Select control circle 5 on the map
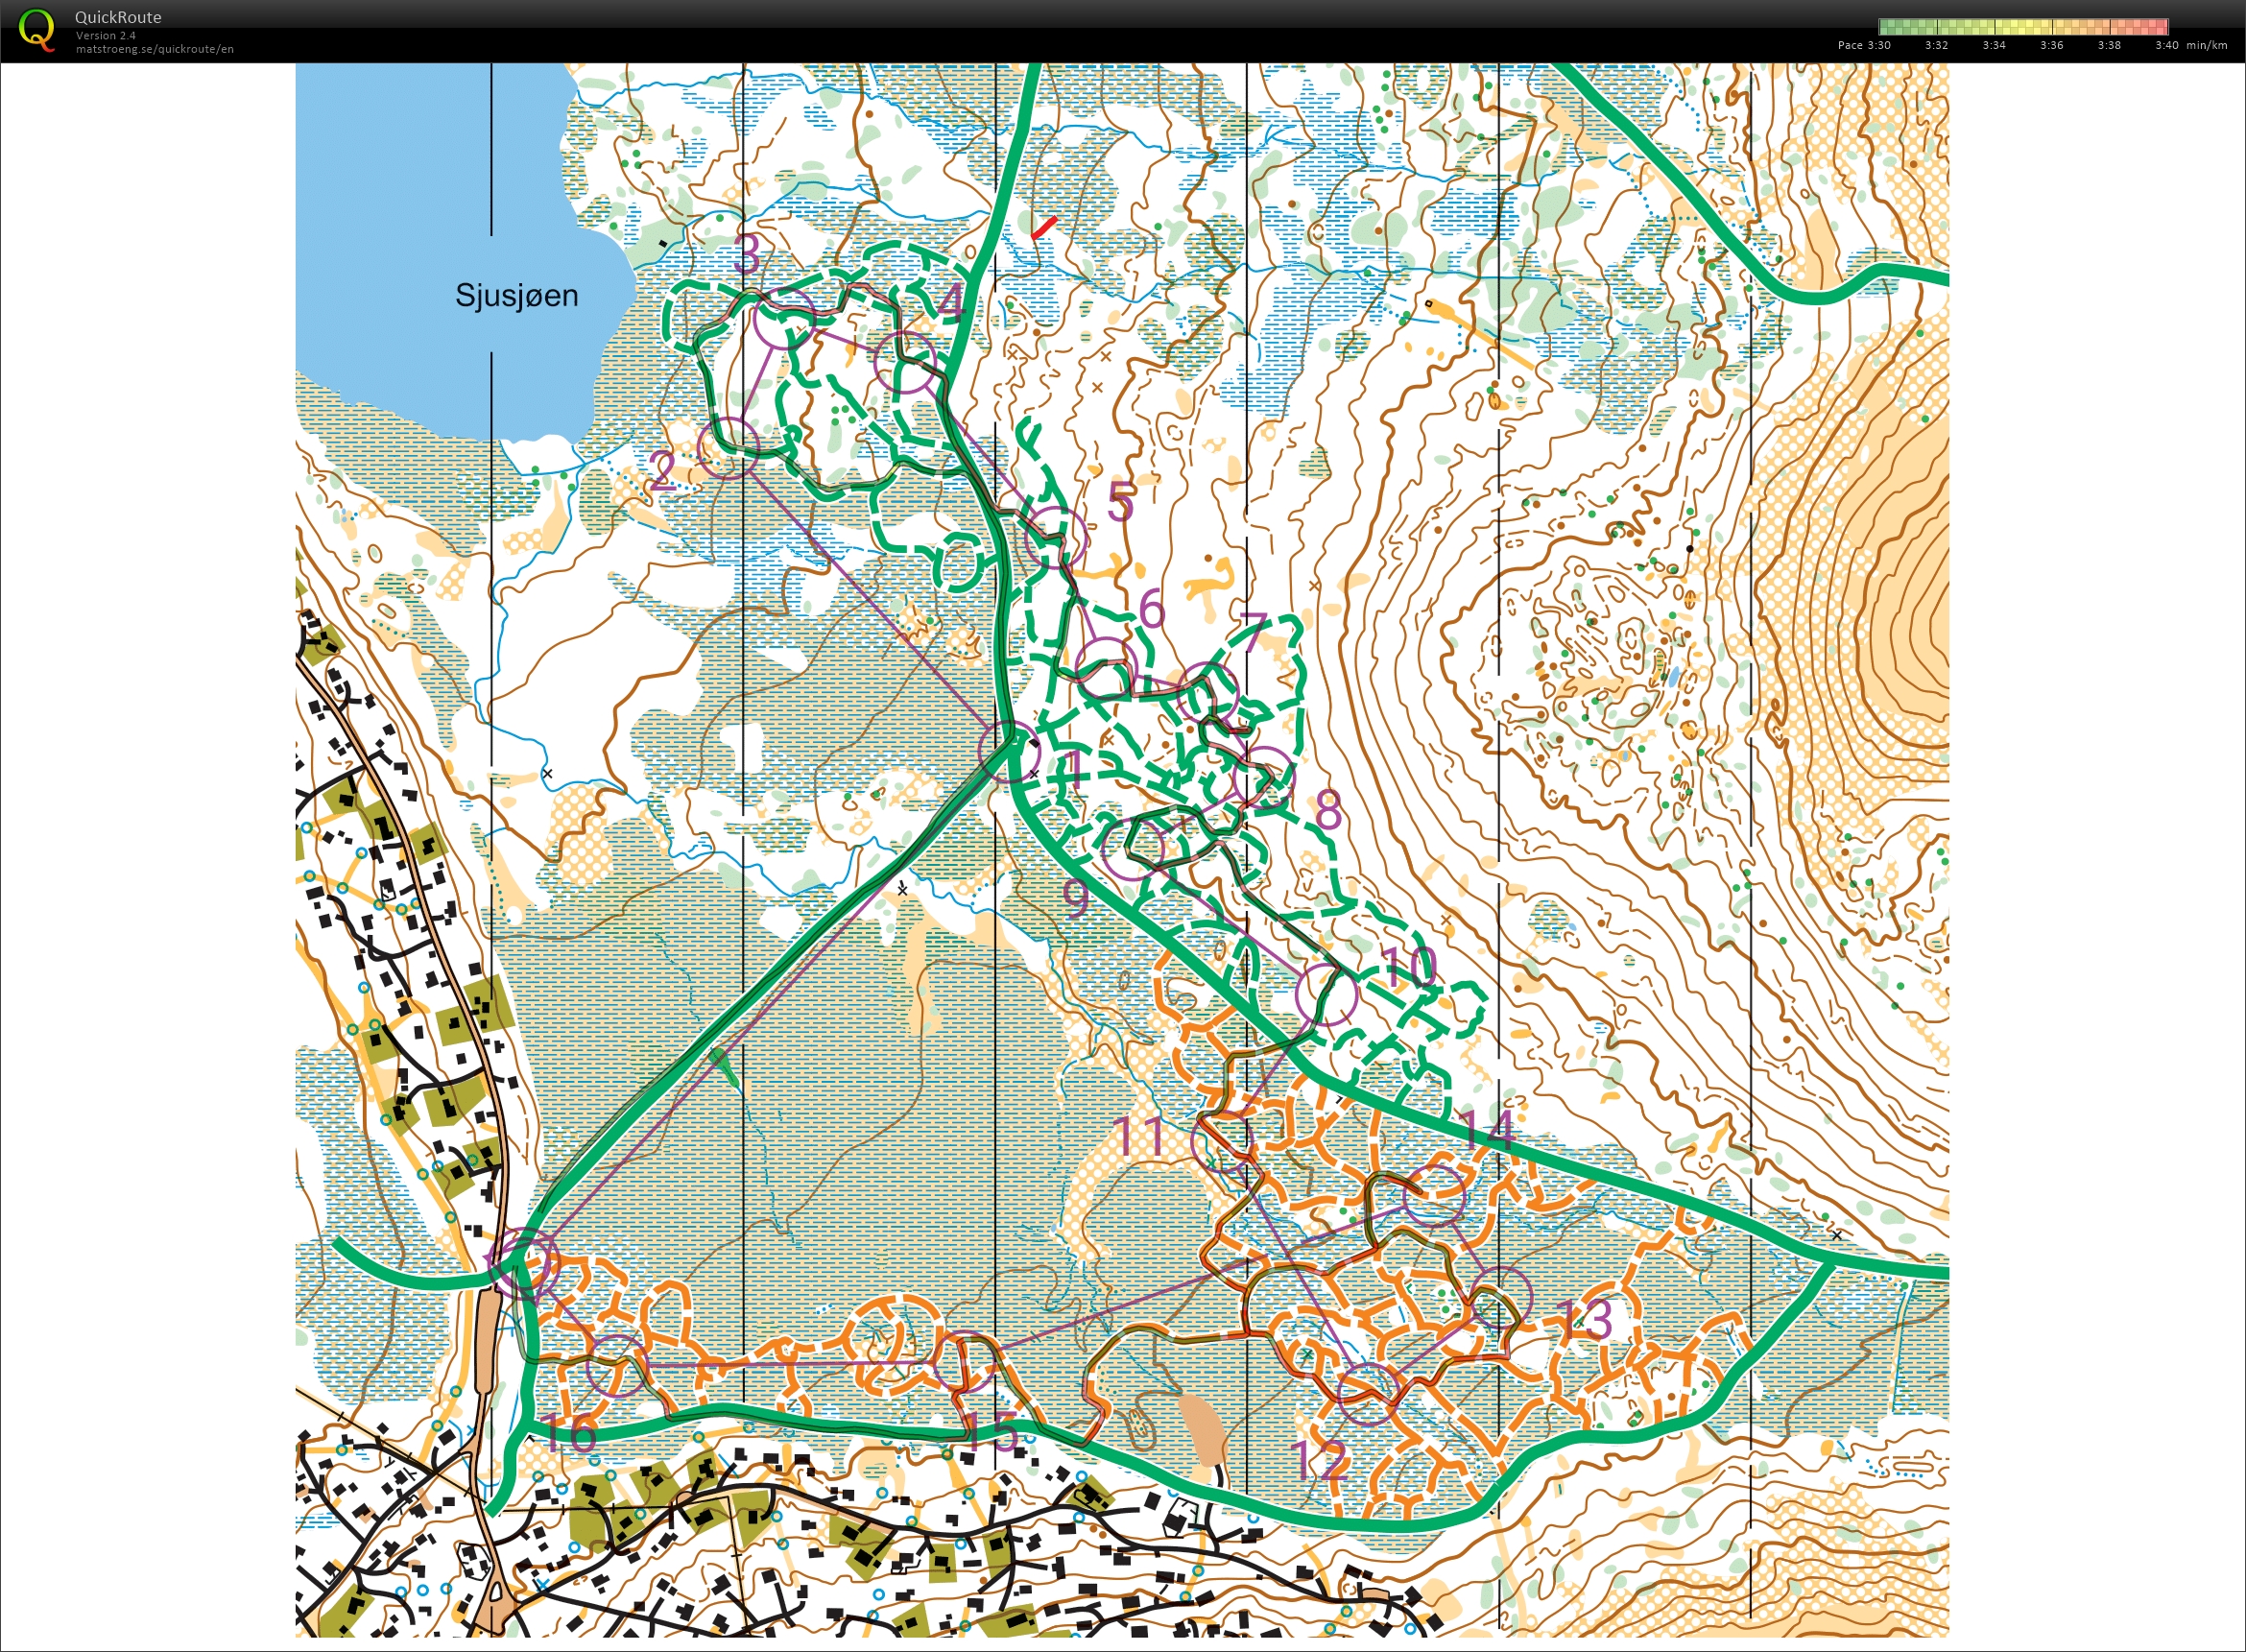Screen dimensions: 2246x1652 coord(1055,537)
